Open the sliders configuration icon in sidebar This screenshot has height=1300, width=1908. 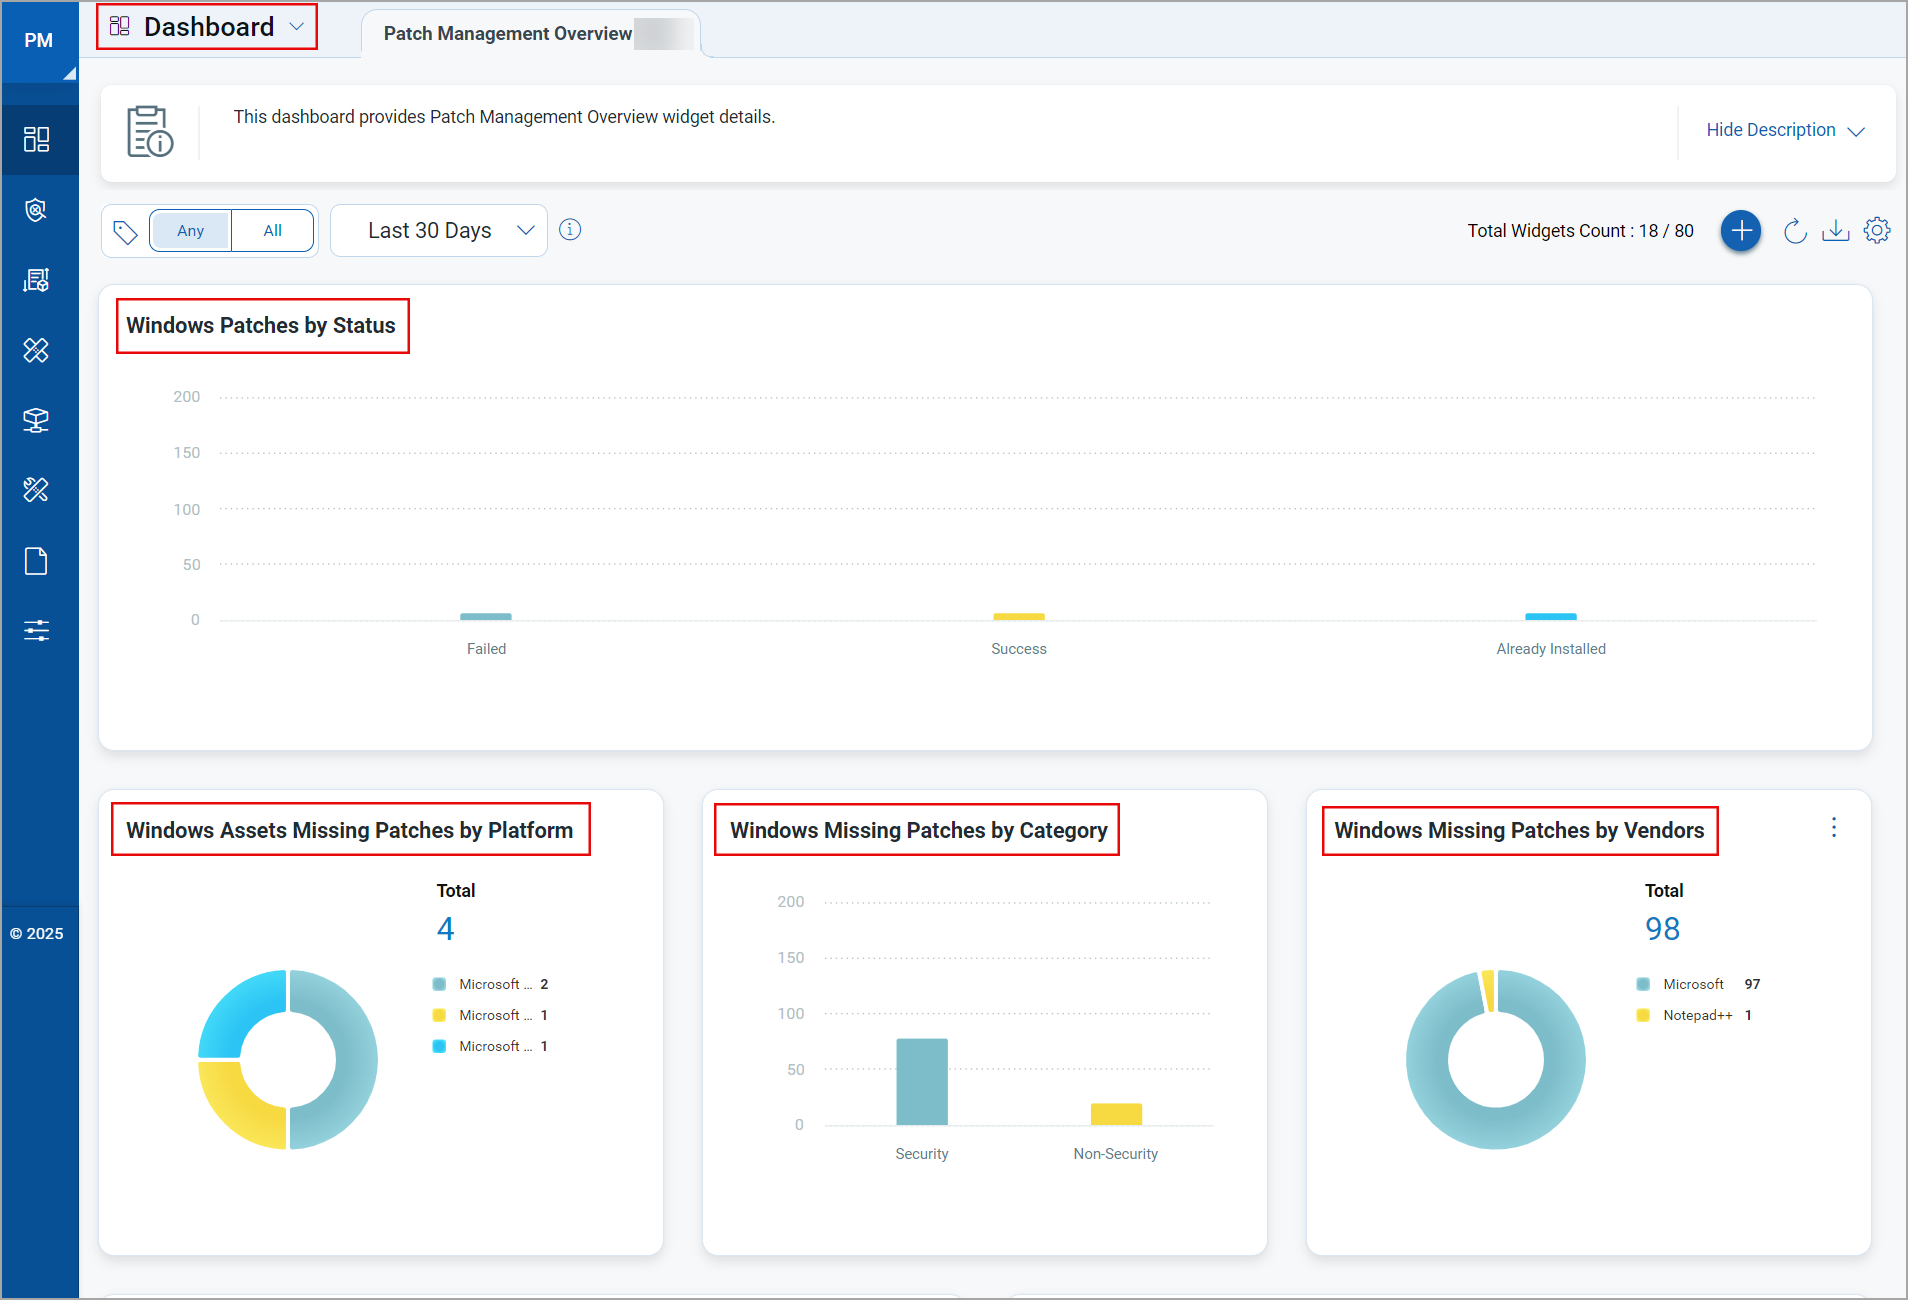tap(37, 630)
